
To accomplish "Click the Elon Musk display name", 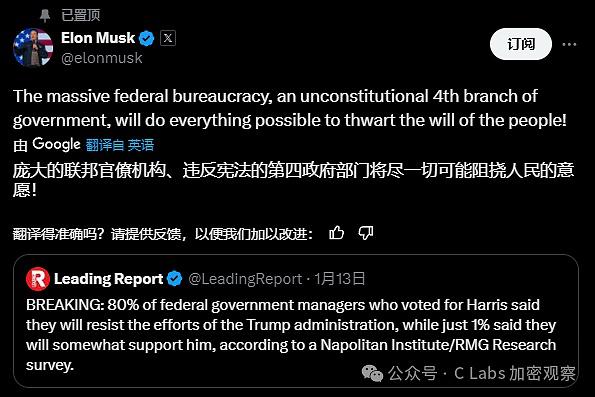I will pyautogui.click(x=98, y=38).
